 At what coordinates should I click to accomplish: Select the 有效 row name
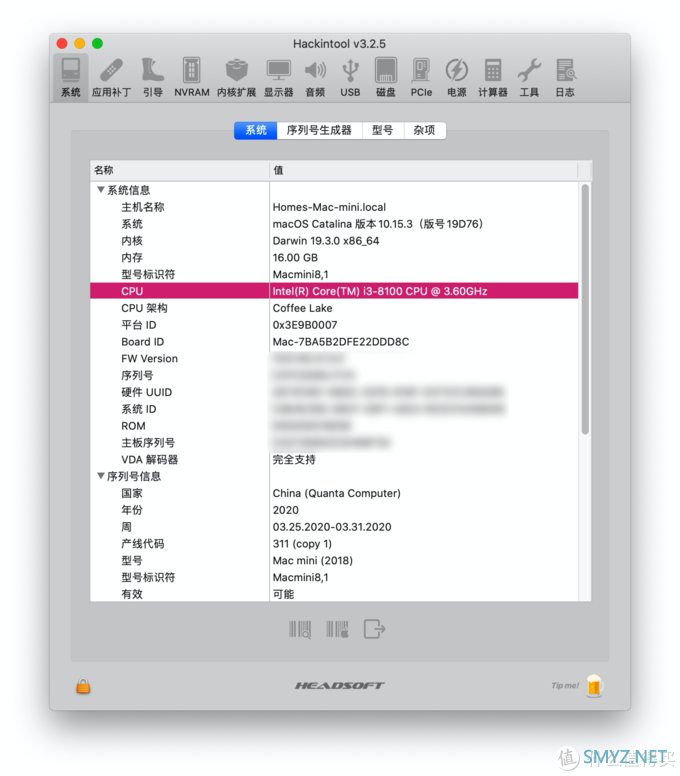click(x=132, y=594)
